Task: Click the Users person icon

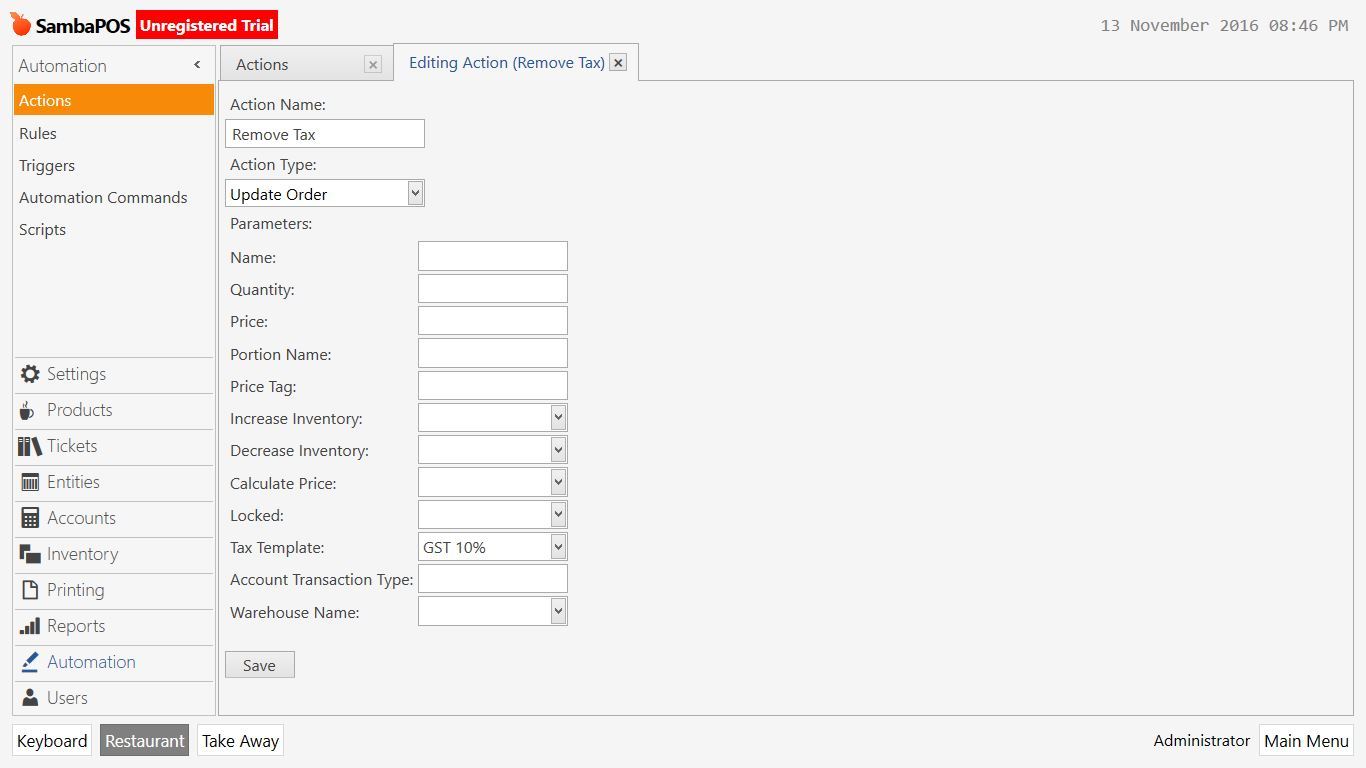Action: pyautogui.click(x=30, y=698)
